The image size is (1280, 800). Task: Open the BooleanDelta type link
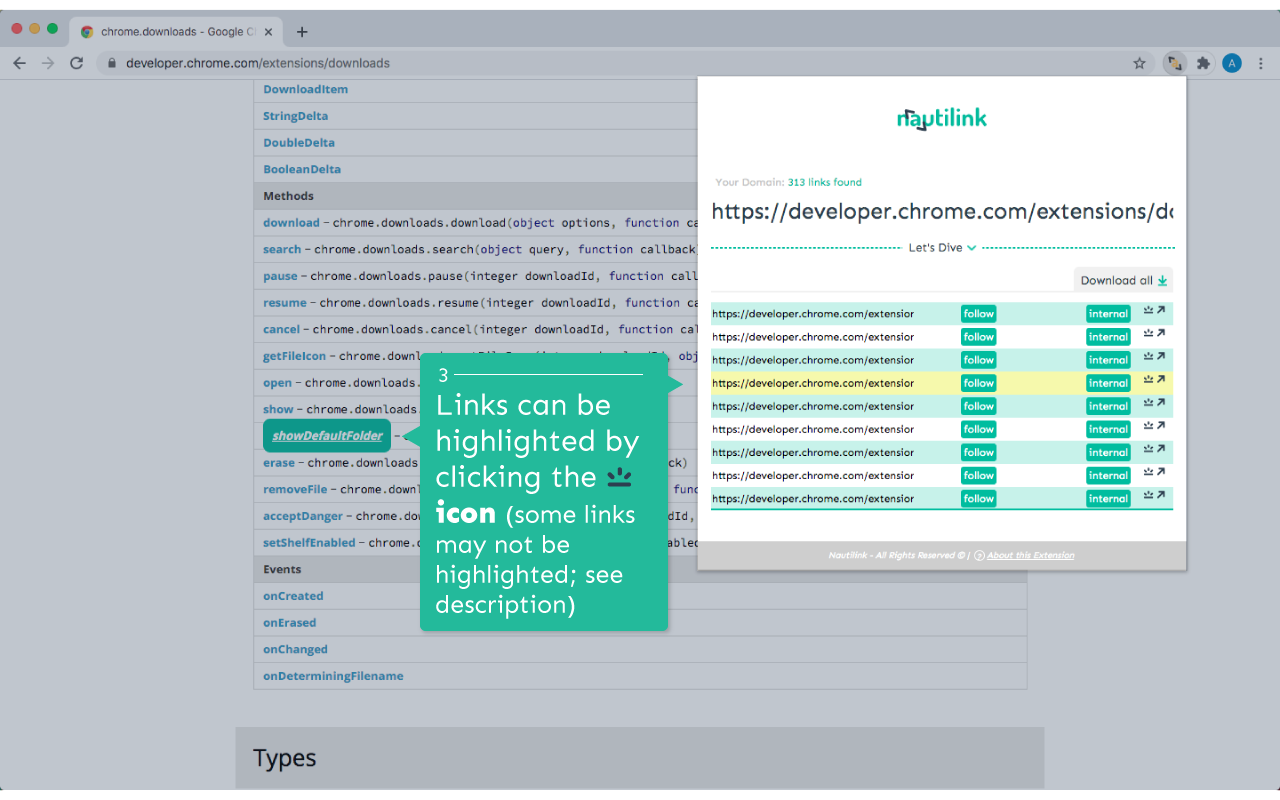click(302, 169)
